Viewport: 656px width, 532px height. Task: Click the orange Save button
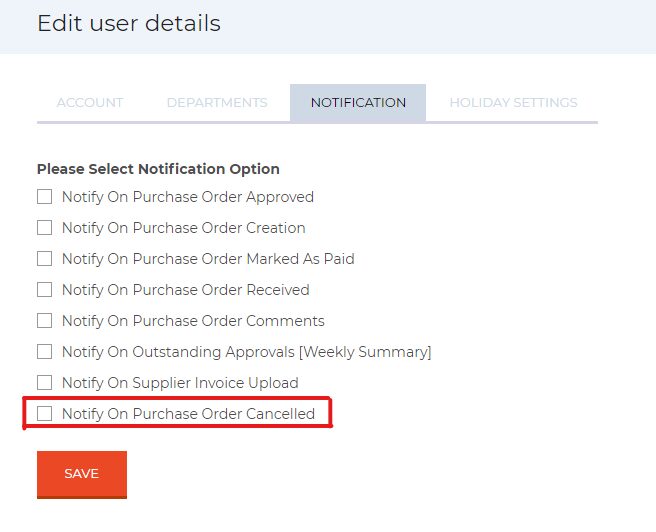point(82,474)
